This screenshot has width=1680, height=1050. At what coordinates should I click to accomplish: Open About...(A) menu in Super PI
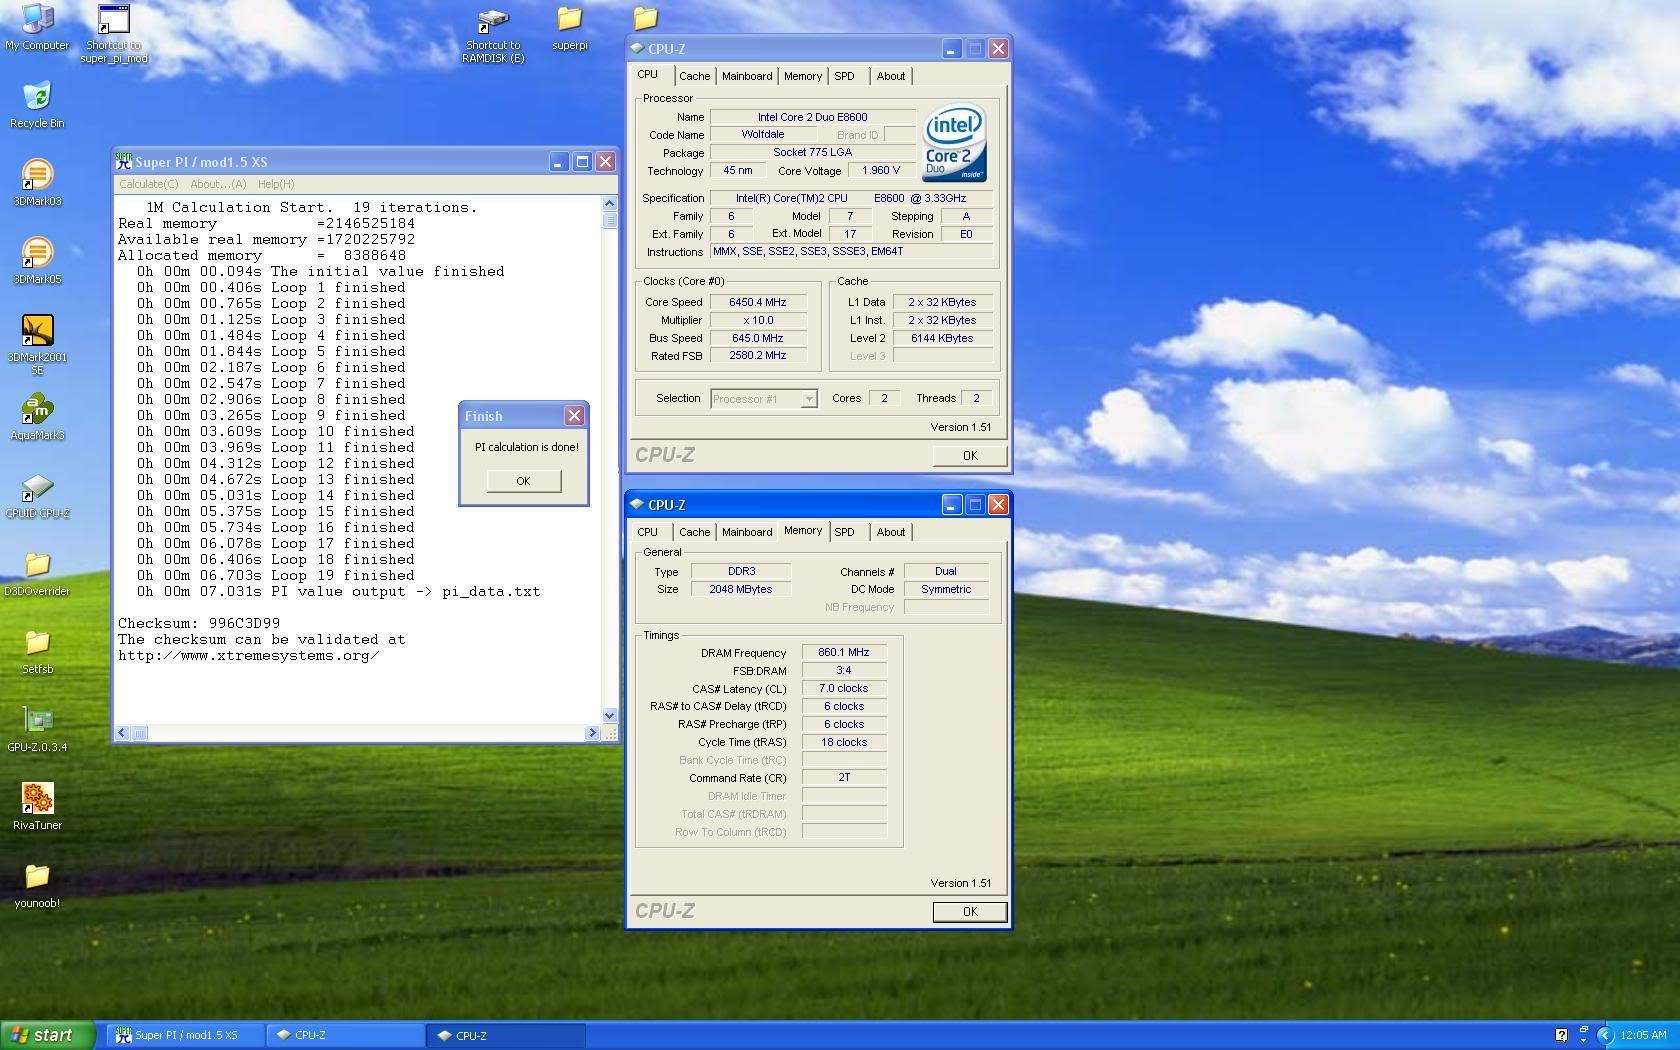(218, 184)
